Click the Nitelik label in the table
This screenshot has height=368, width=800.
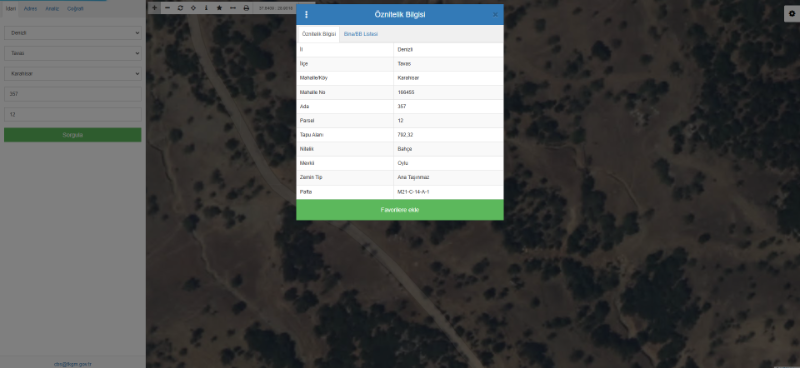(x=307, y=149)
